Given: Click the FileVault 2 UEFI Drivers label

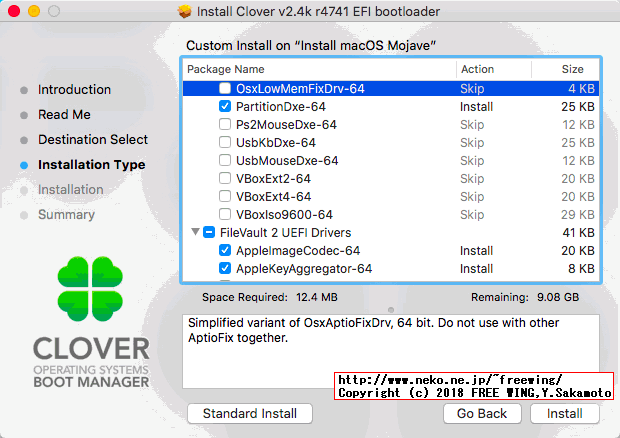Looking at the screenshot, I should (x=285, y=232).
